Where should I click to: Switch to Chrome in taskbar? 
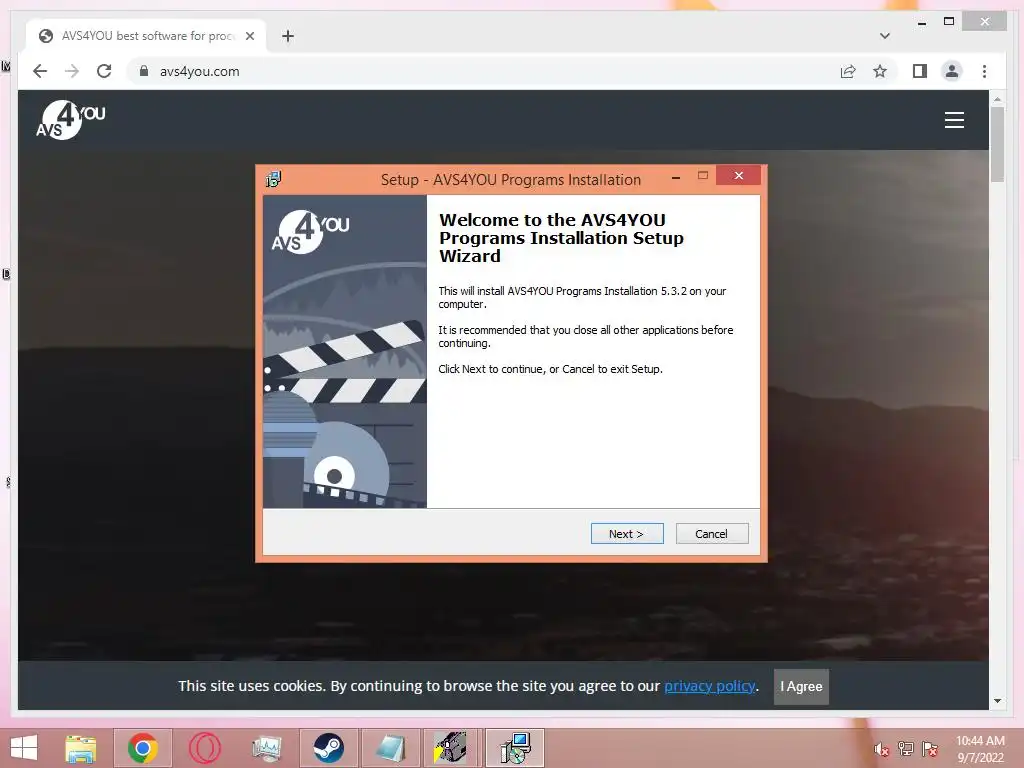pos(143,748)
